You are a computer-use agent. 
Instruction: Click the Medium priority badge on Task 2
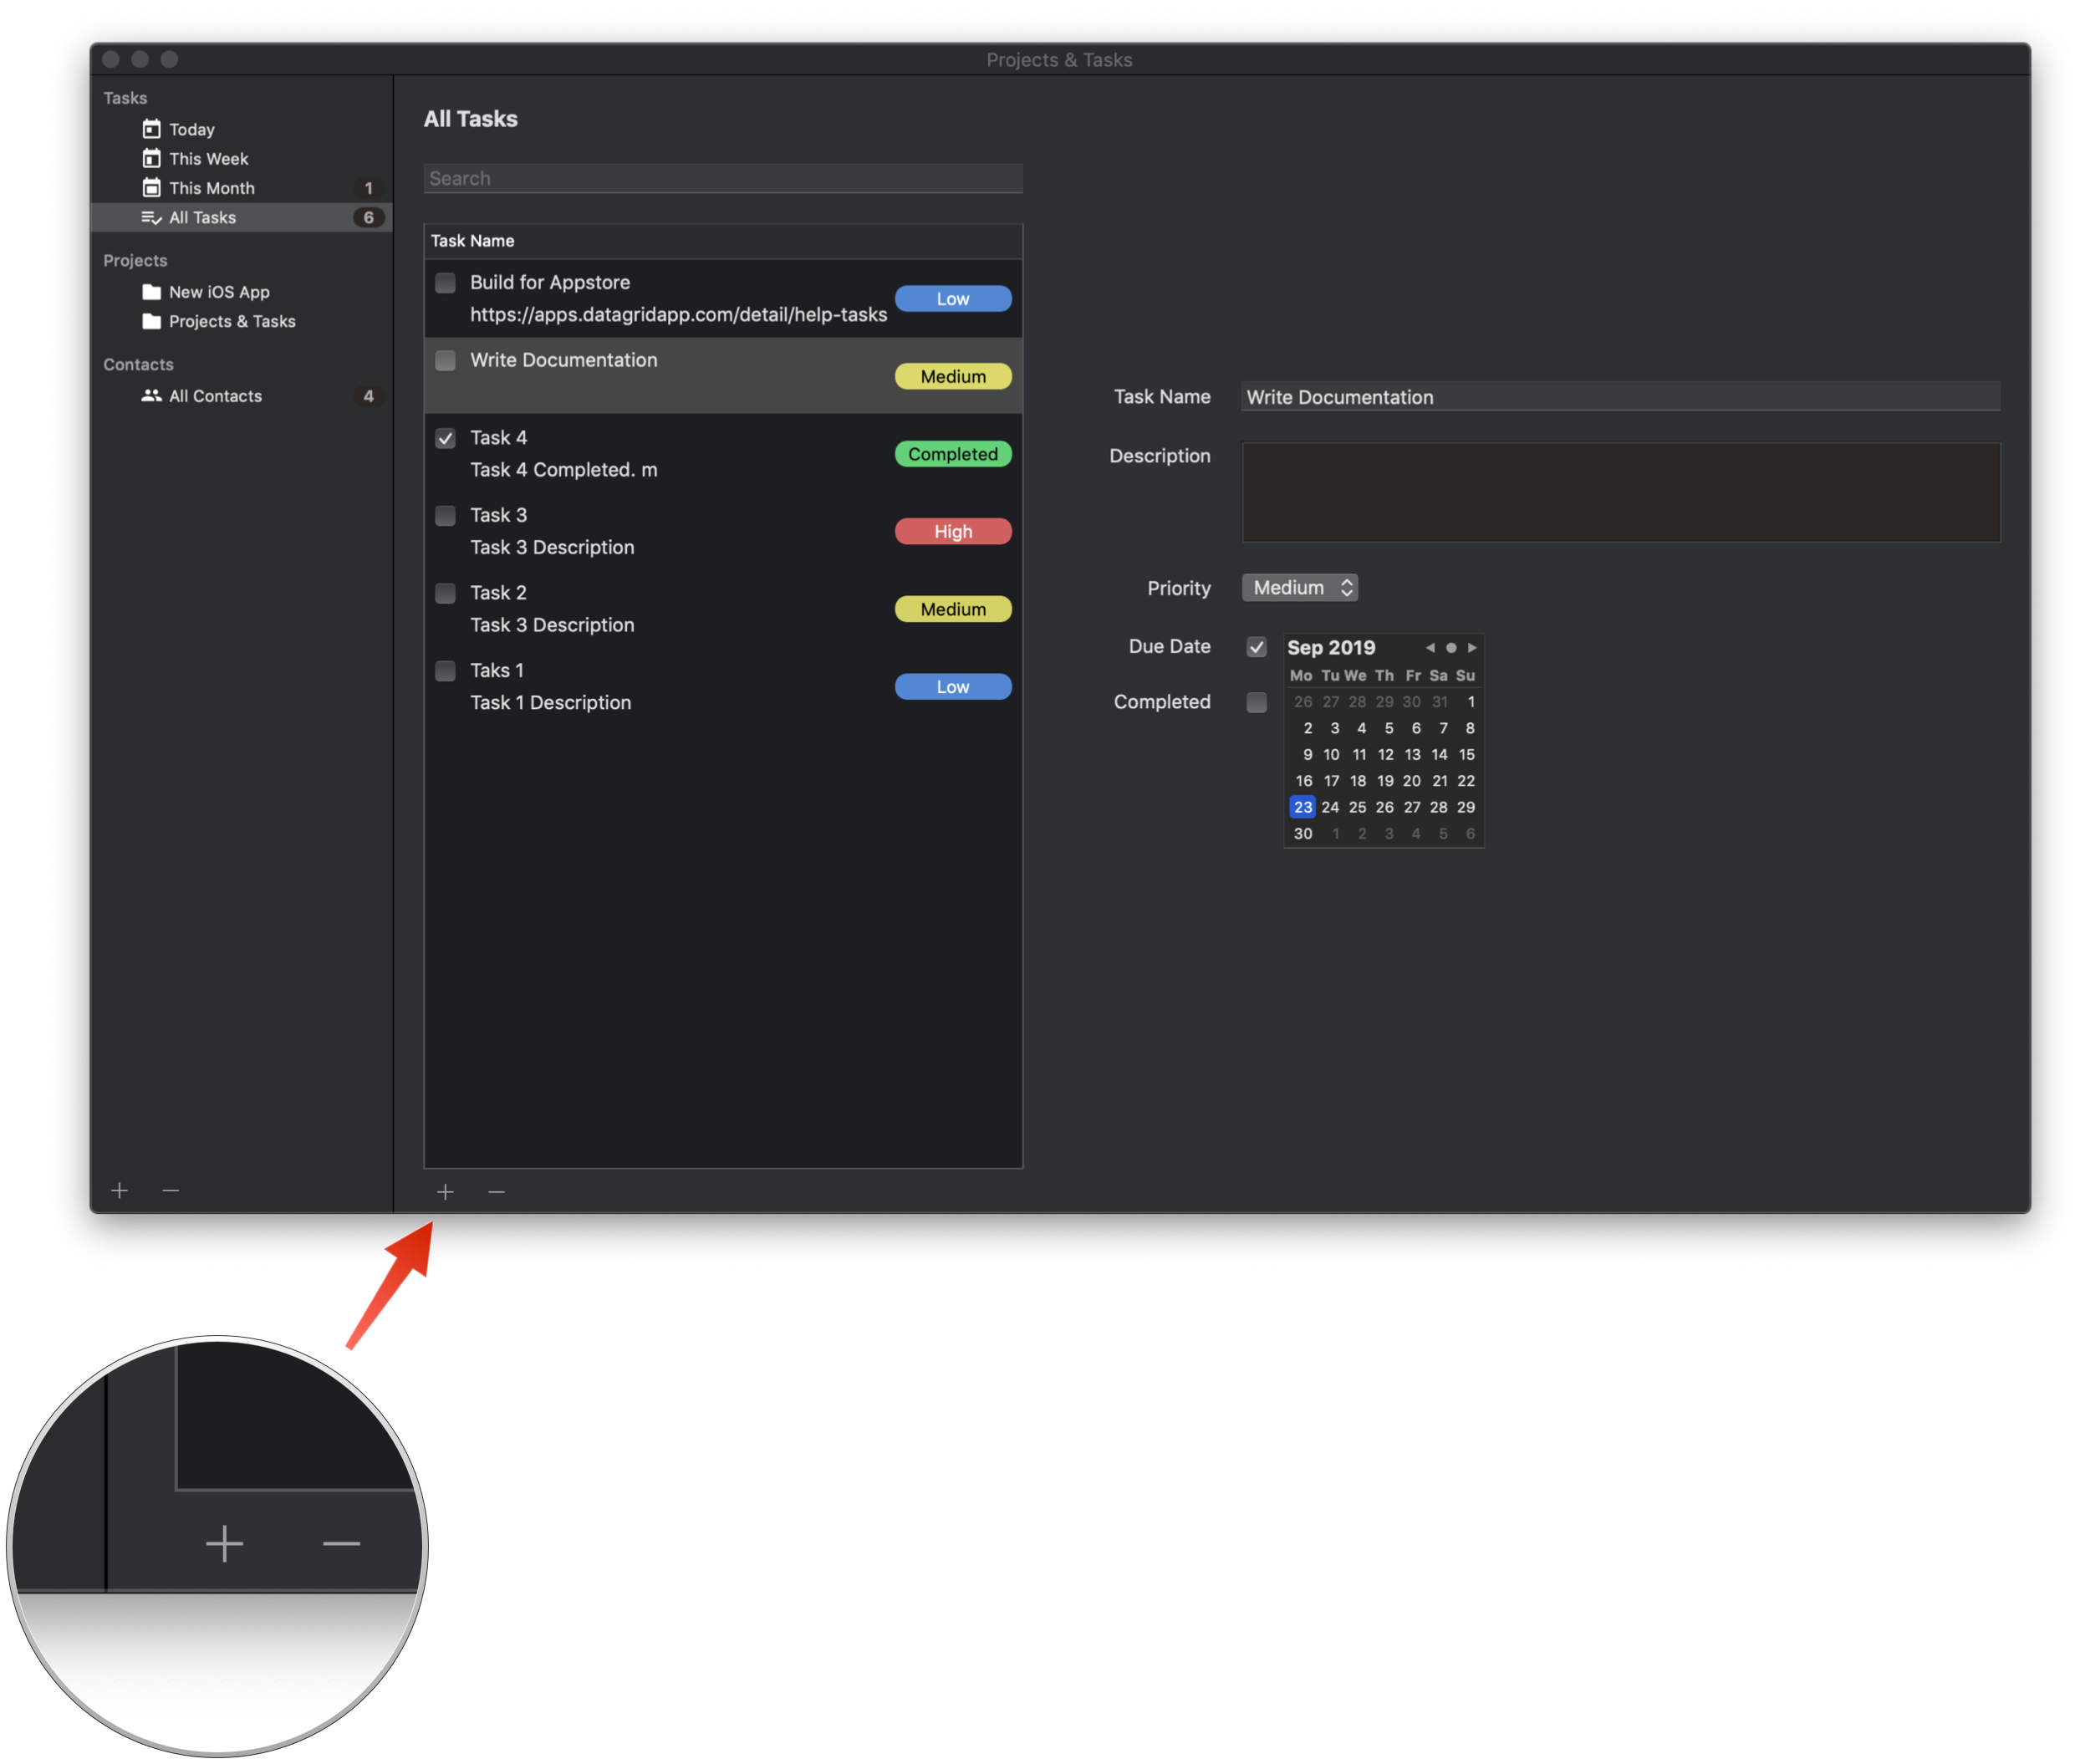(952, 609)
